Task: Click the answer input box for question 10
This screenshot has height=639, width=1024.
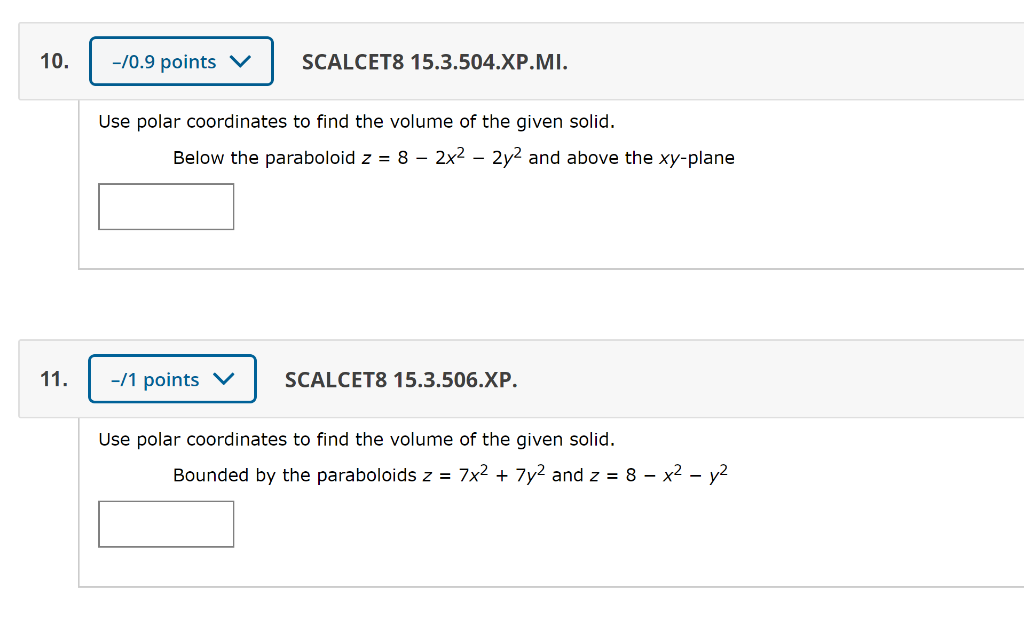Action: 166,206
